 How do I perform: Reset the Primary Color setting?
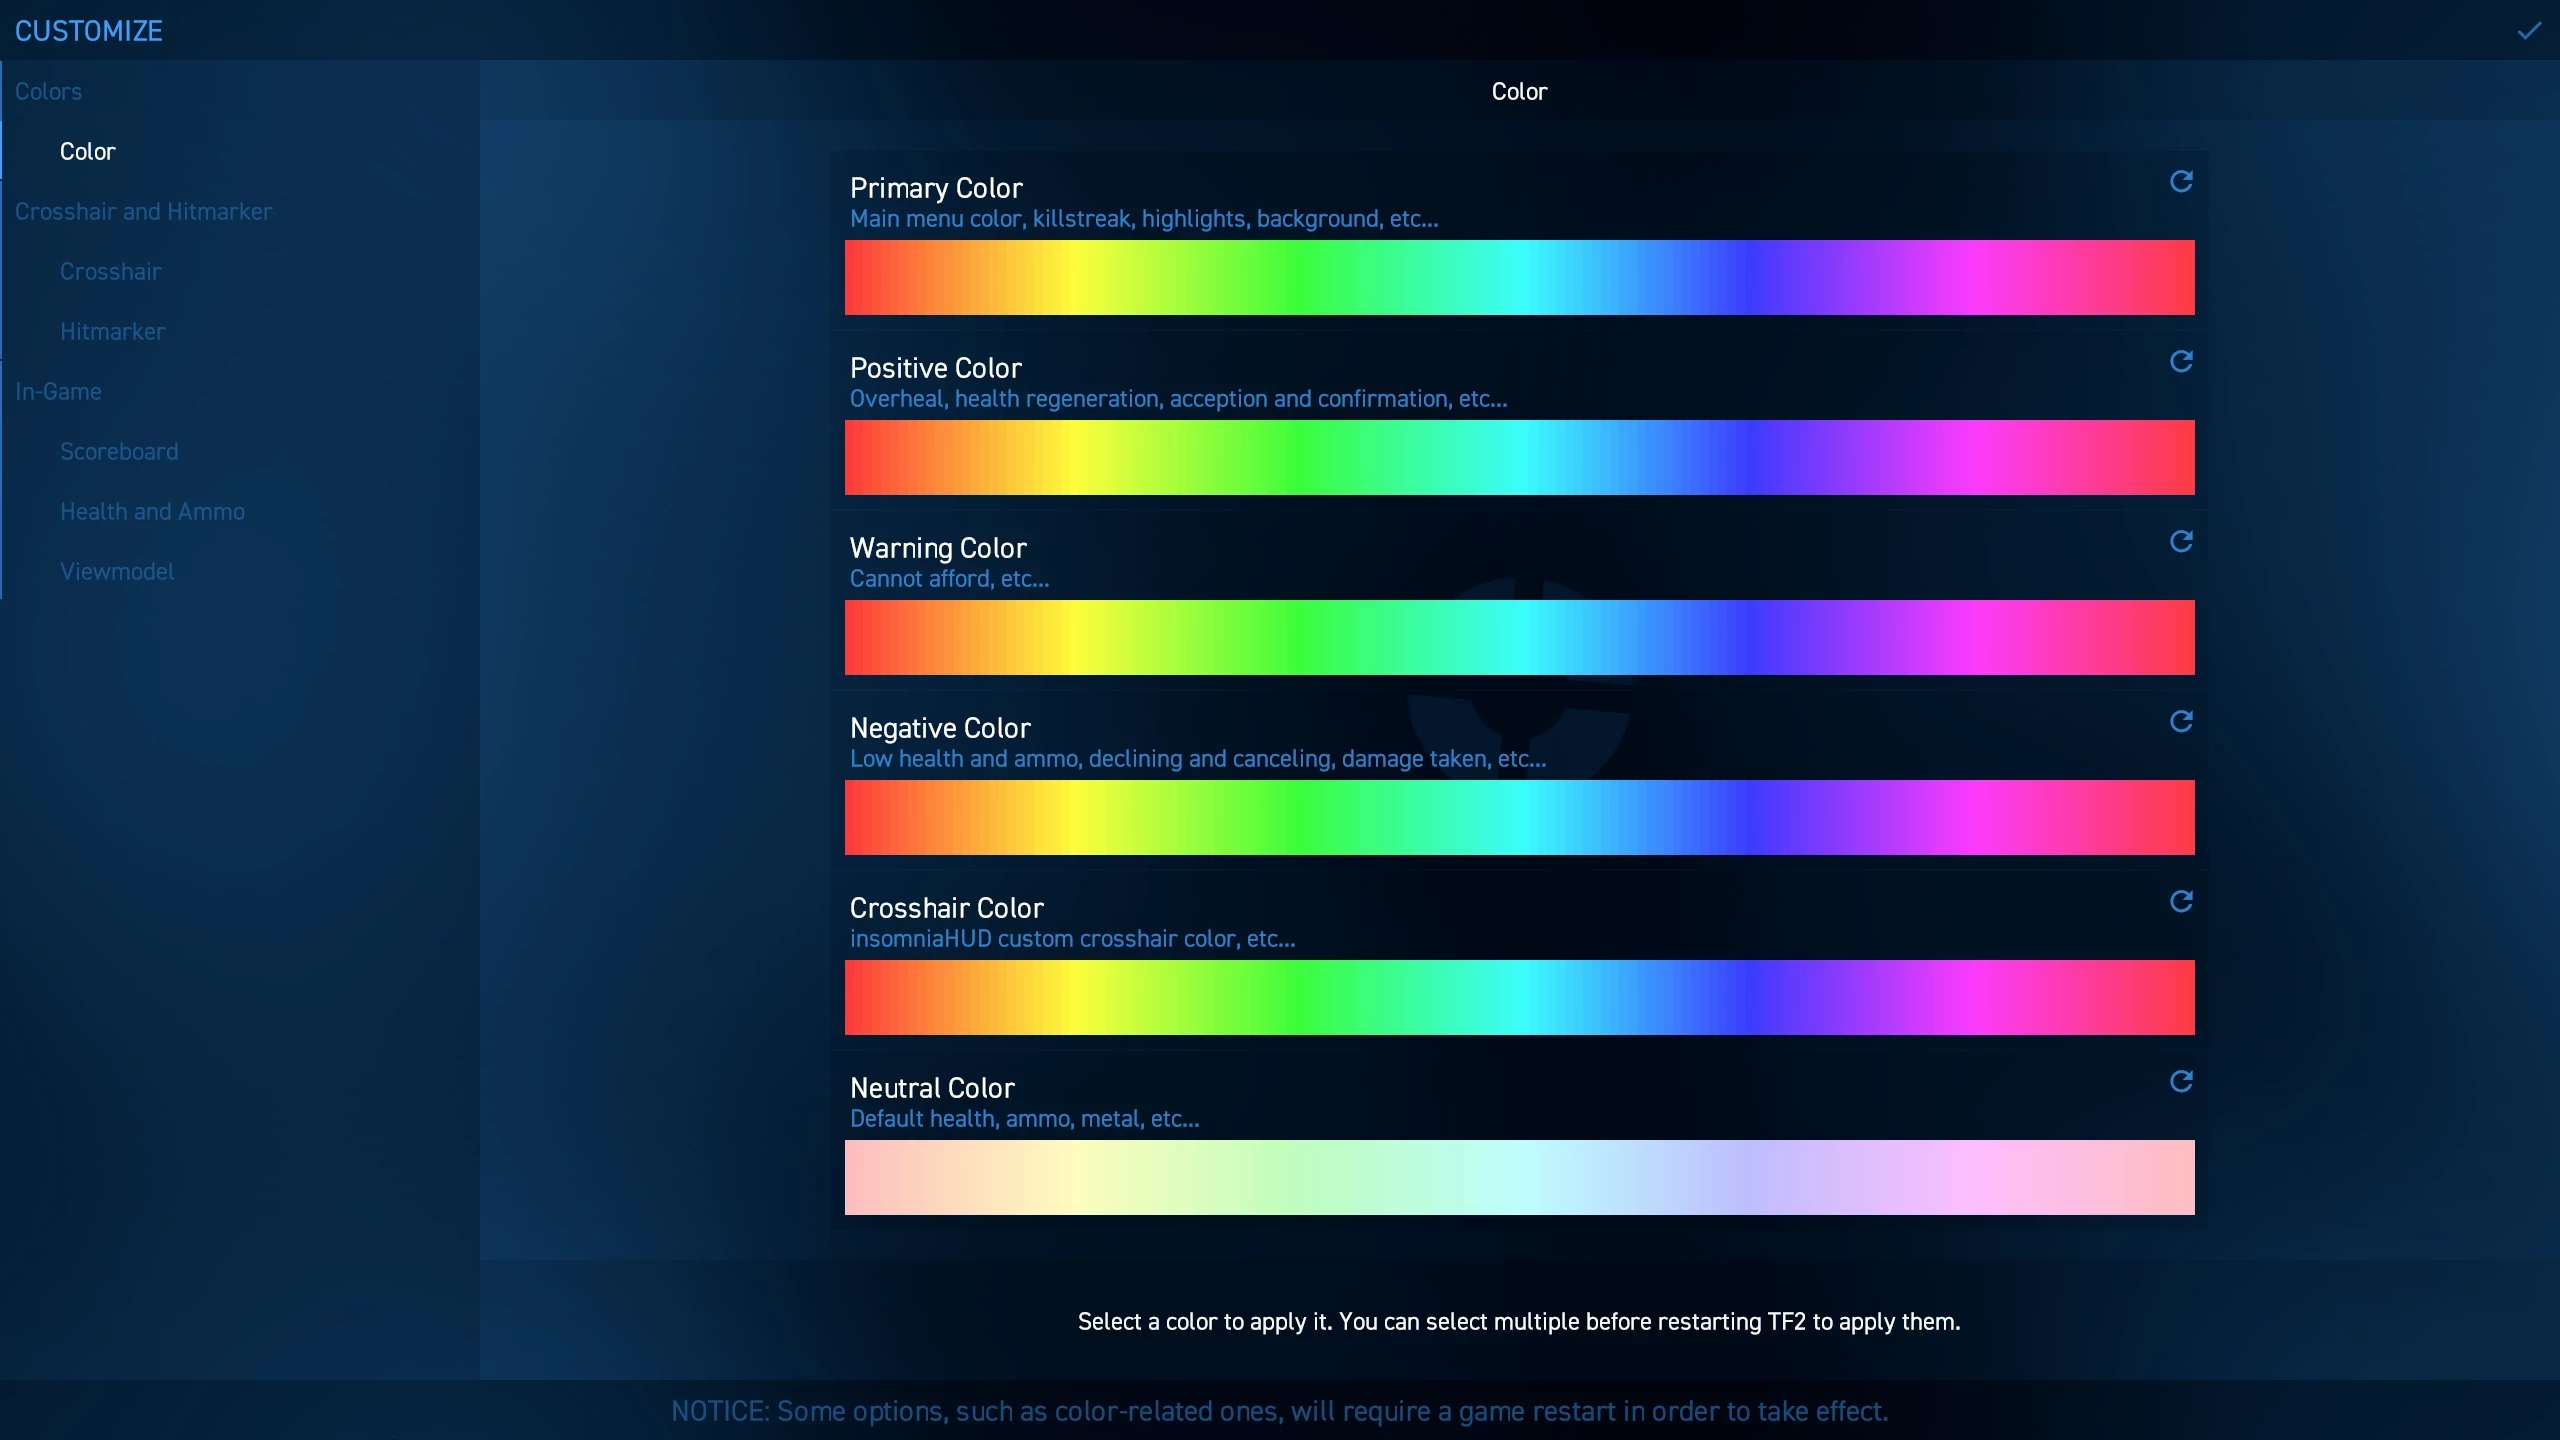[x=2181, y=182]
